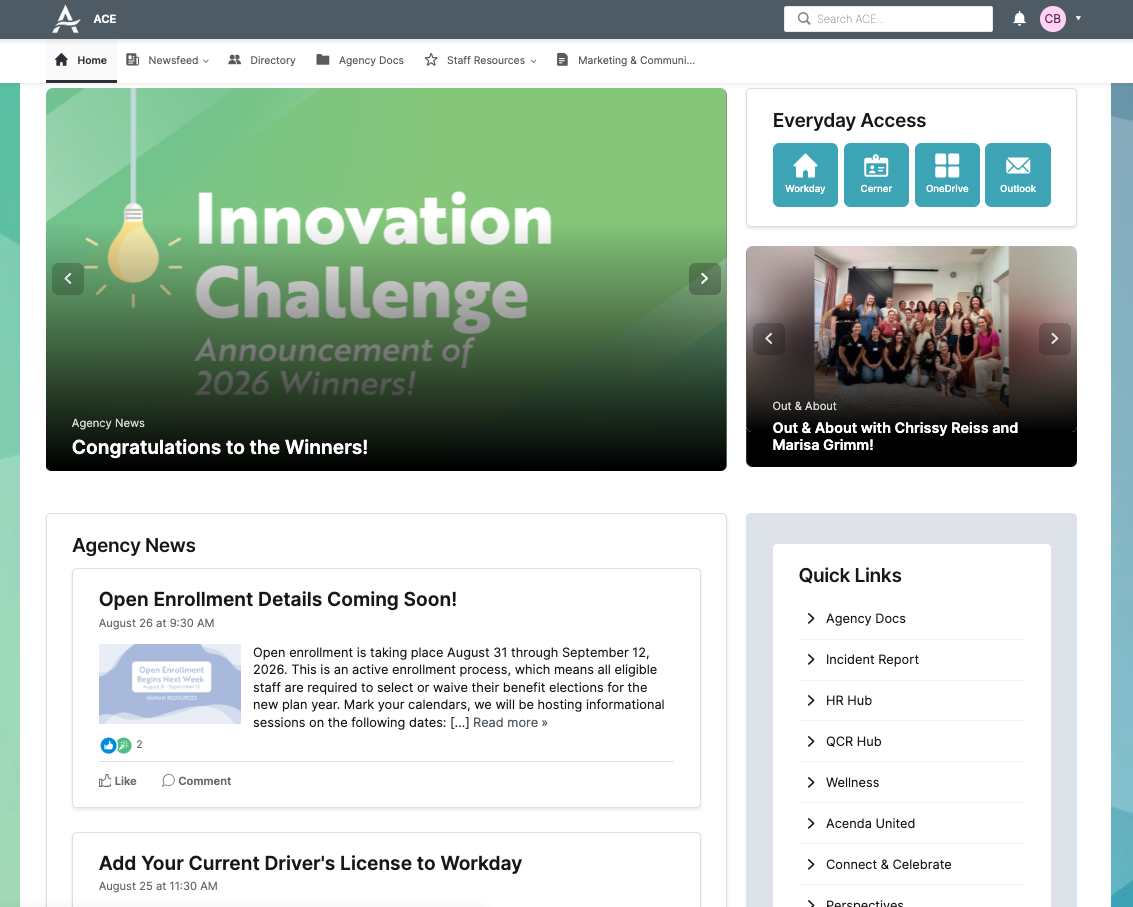Open the HR Hub quick link
The height and width of the screenshot is (907, 1133).
(x=849, y=700)
